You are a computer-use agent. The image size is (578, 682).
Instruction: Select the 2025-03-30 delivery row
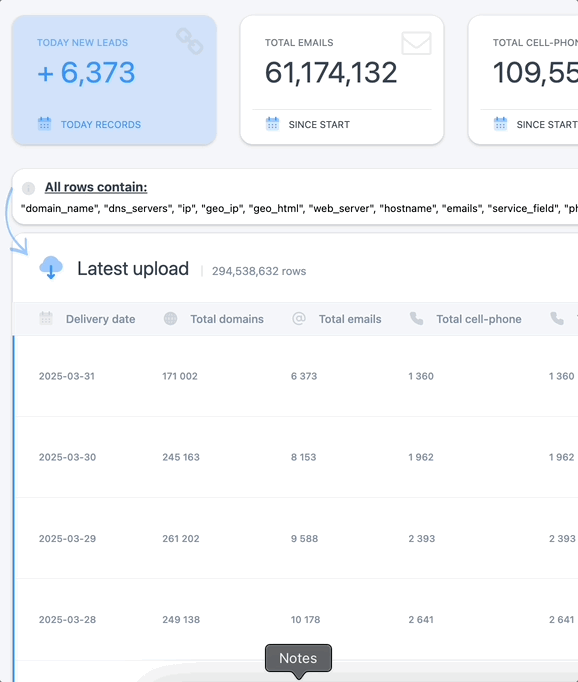coord(296,457)
